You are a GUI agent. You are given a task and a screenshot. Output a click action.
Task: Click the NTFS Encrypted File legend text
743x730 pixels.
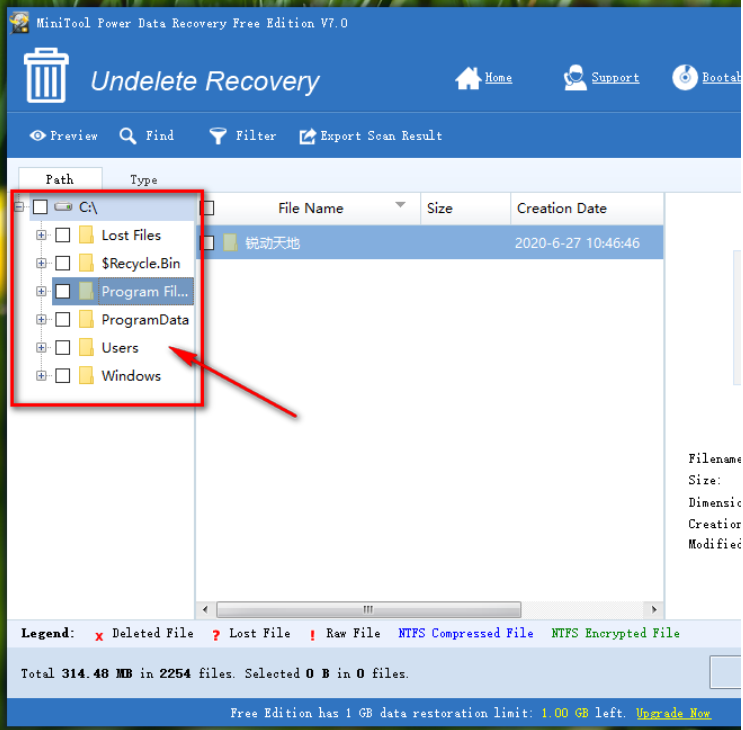pyautogui.click(x=615, y=633)
